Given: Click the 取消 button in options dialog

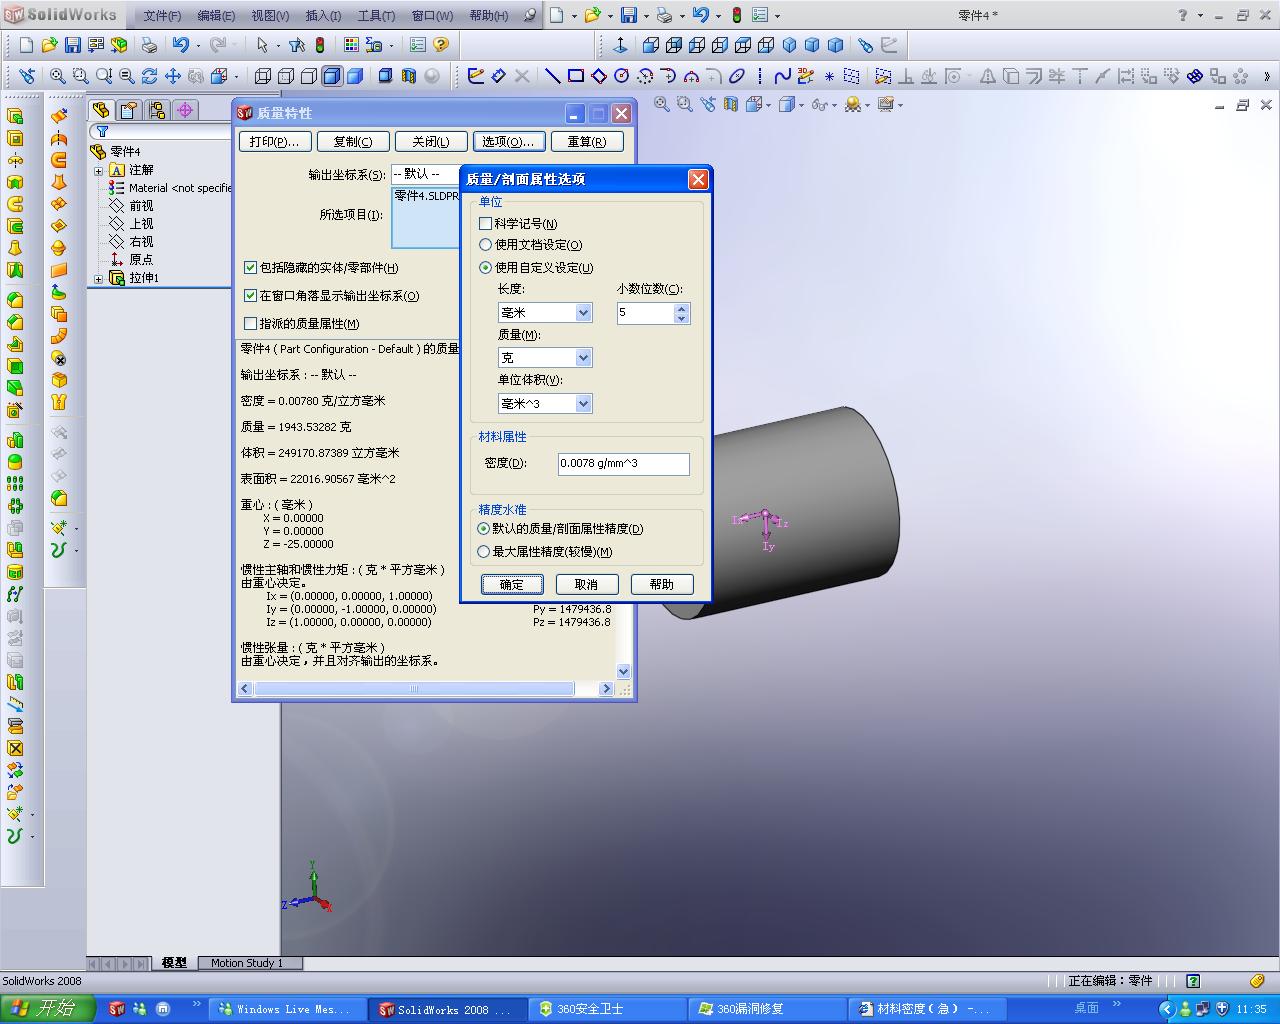Looking at the screenshot, I should (x=587, y=584).
